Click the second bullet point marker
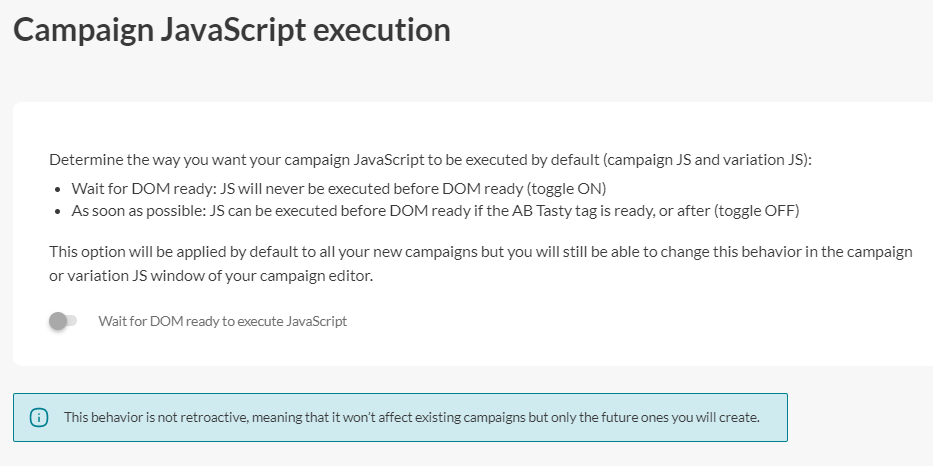 [58, 211]
